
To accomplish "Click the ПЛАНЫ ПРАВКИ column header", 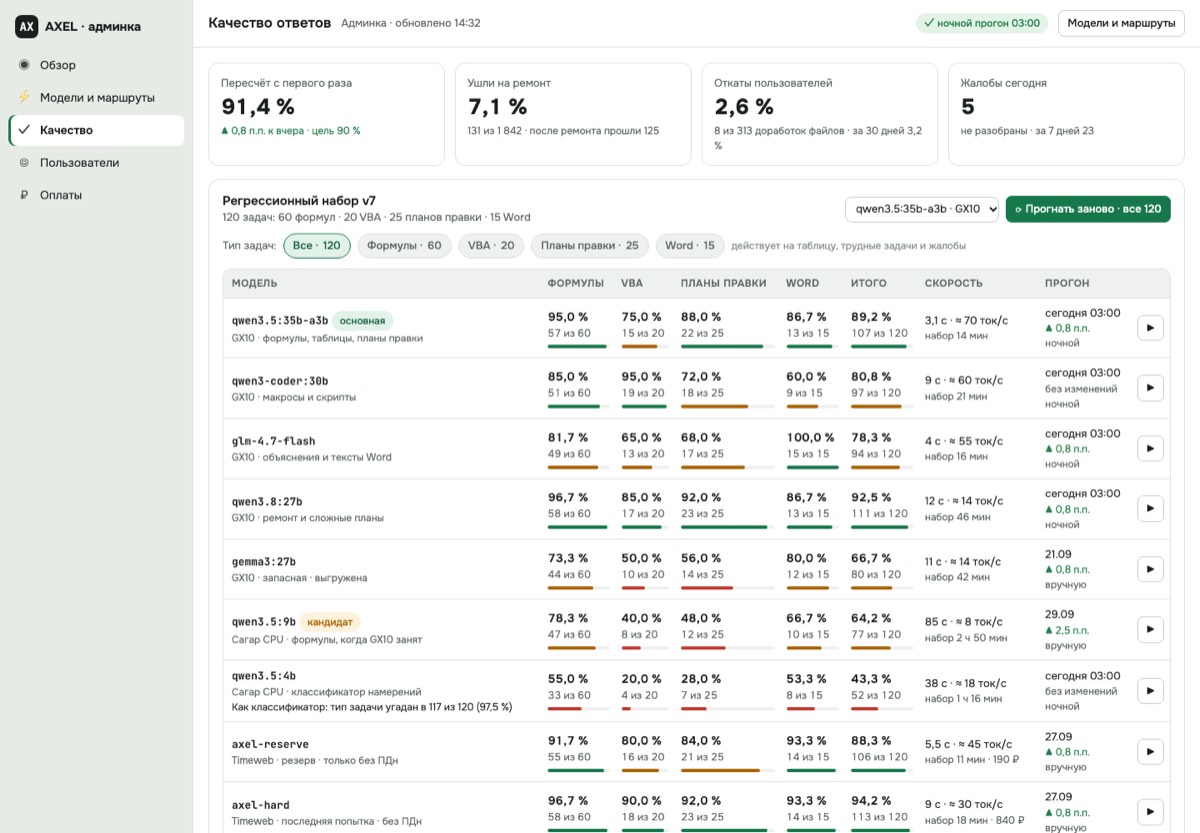I will click(x=723, y=283).
